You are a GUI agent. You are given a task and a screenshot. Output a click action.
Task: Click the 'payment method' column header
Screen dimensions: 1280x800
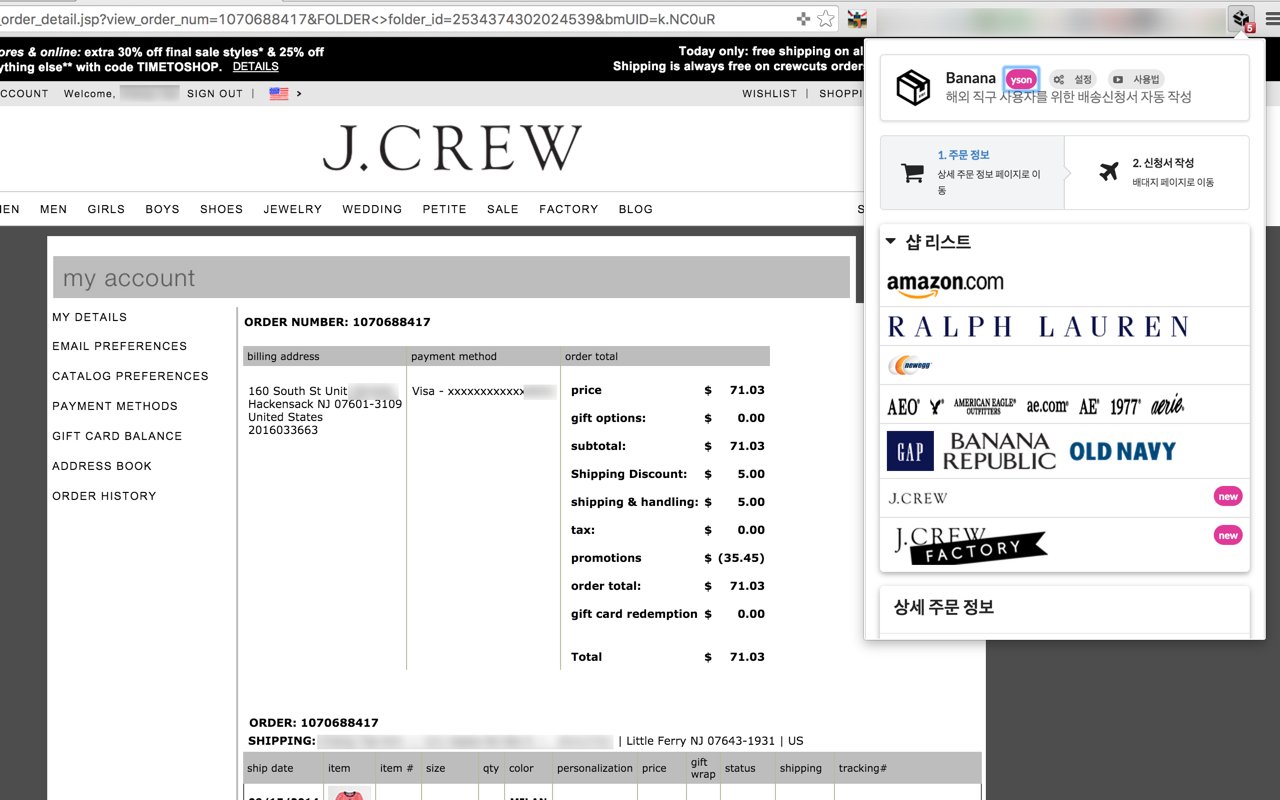pyautogui.click(x=454, y=356)
